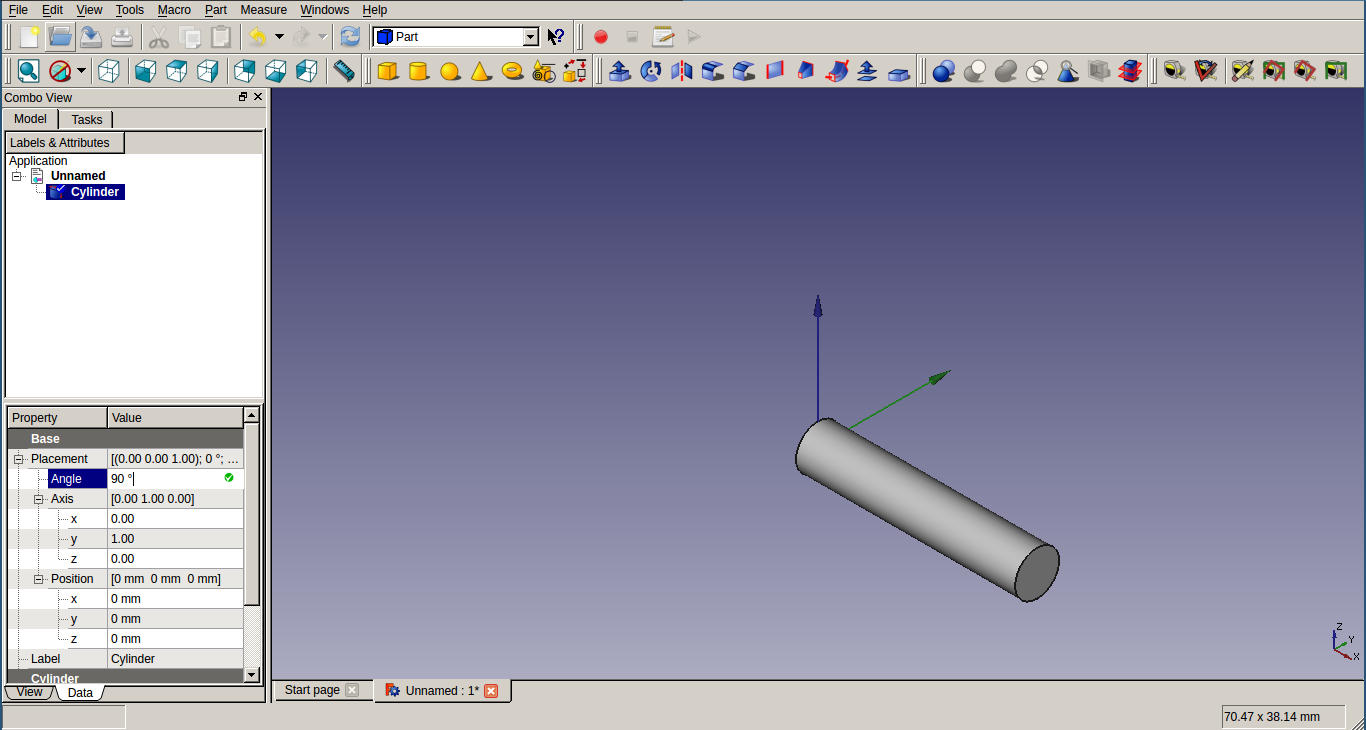This screenshot has height=730, width=1366.
Task: Click the draw style no-entry icon
Action: coord(60,71)
